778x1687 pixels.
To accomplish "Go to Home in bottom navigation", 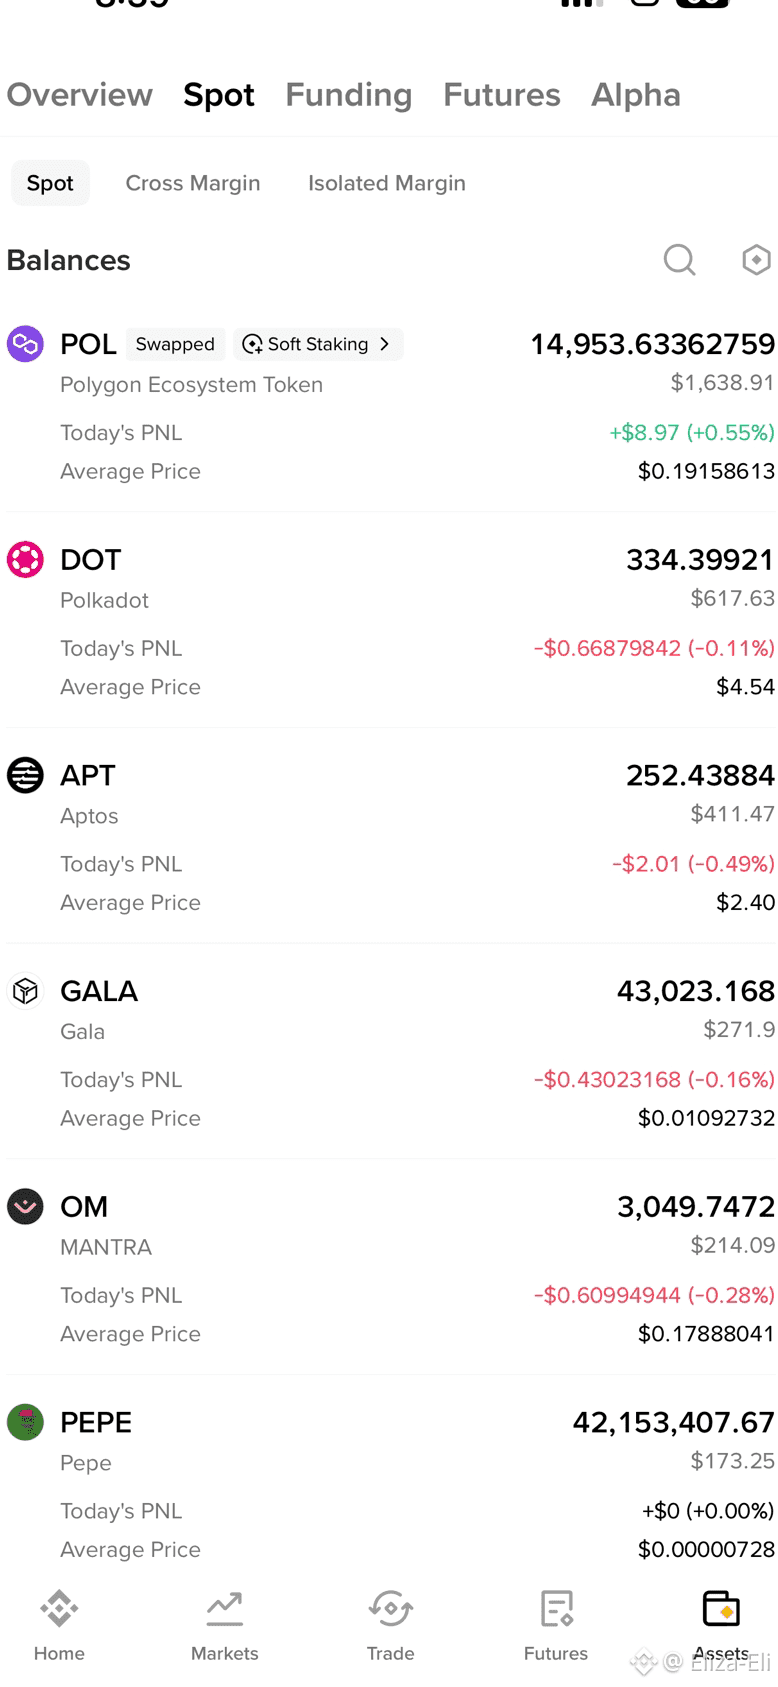I will [x=59, y=1626].
